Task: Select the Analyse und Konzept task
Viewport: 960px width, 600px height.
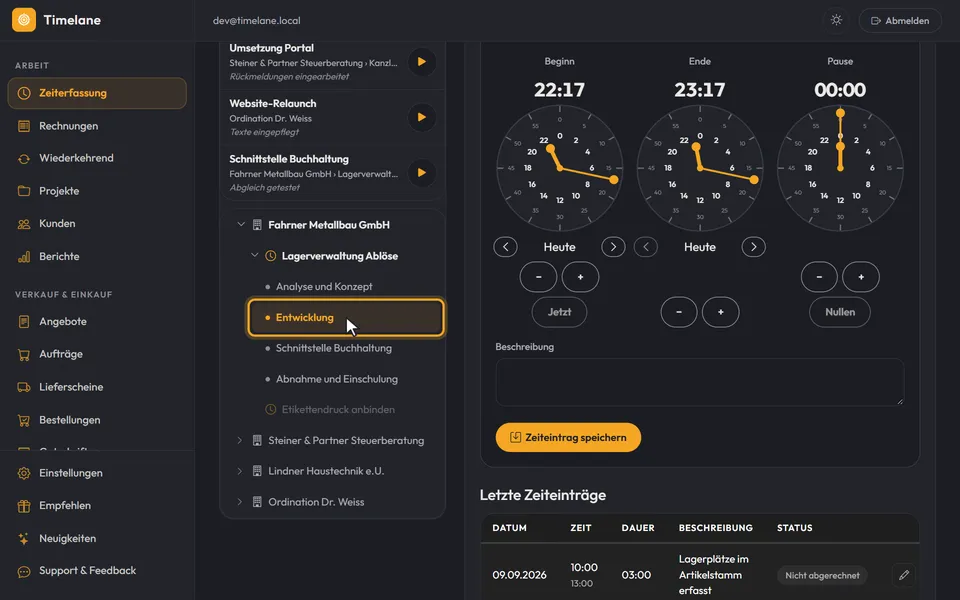Action: pyautogui.click(x=346, y=287)
